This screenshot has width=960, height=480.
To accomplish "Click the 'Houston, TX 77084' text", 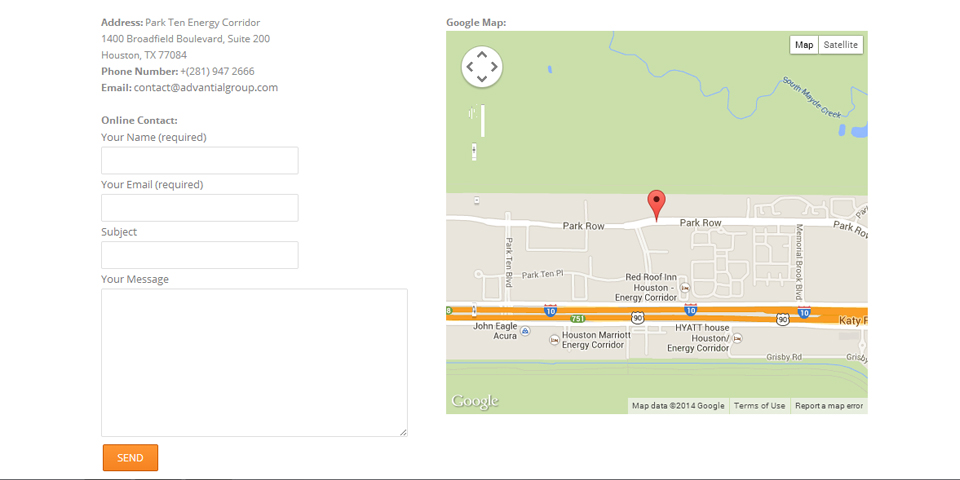I will click(144, 55).
